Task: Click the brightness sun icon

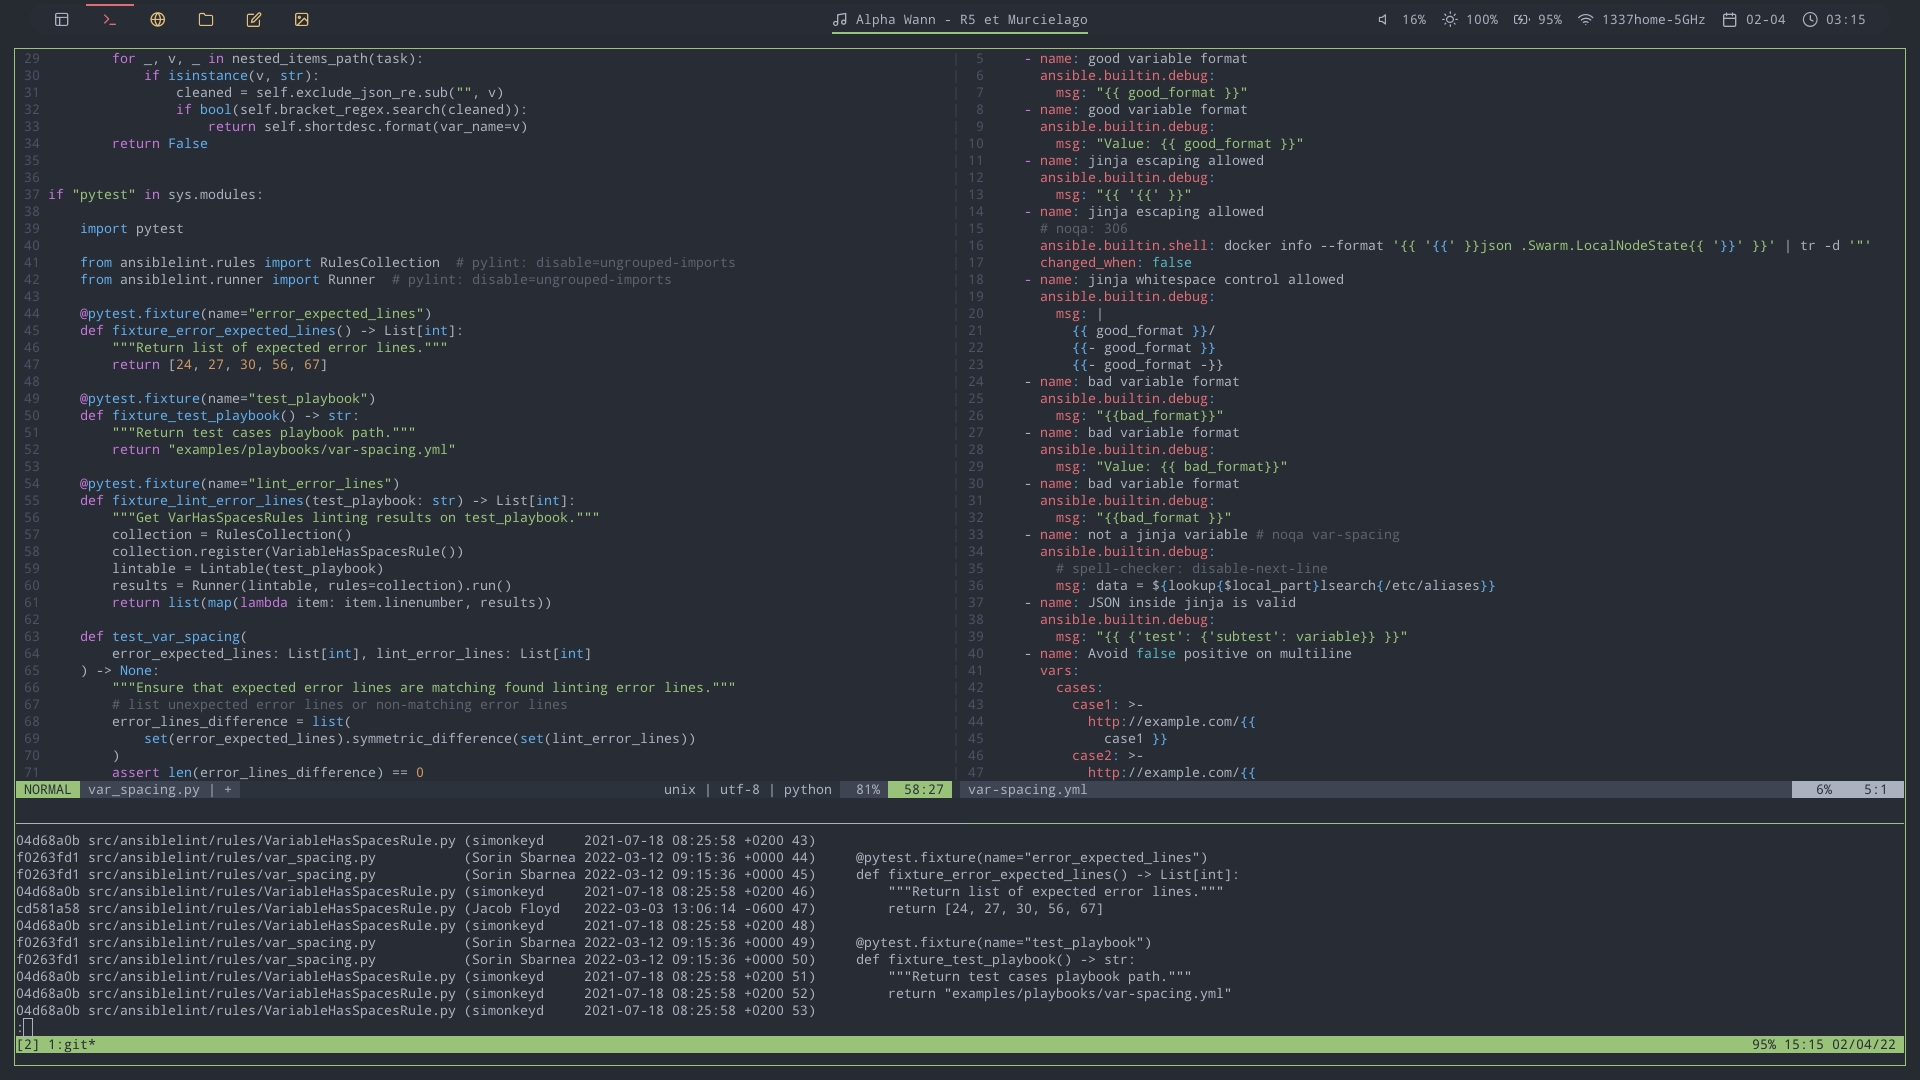Action: point(1449,19)
